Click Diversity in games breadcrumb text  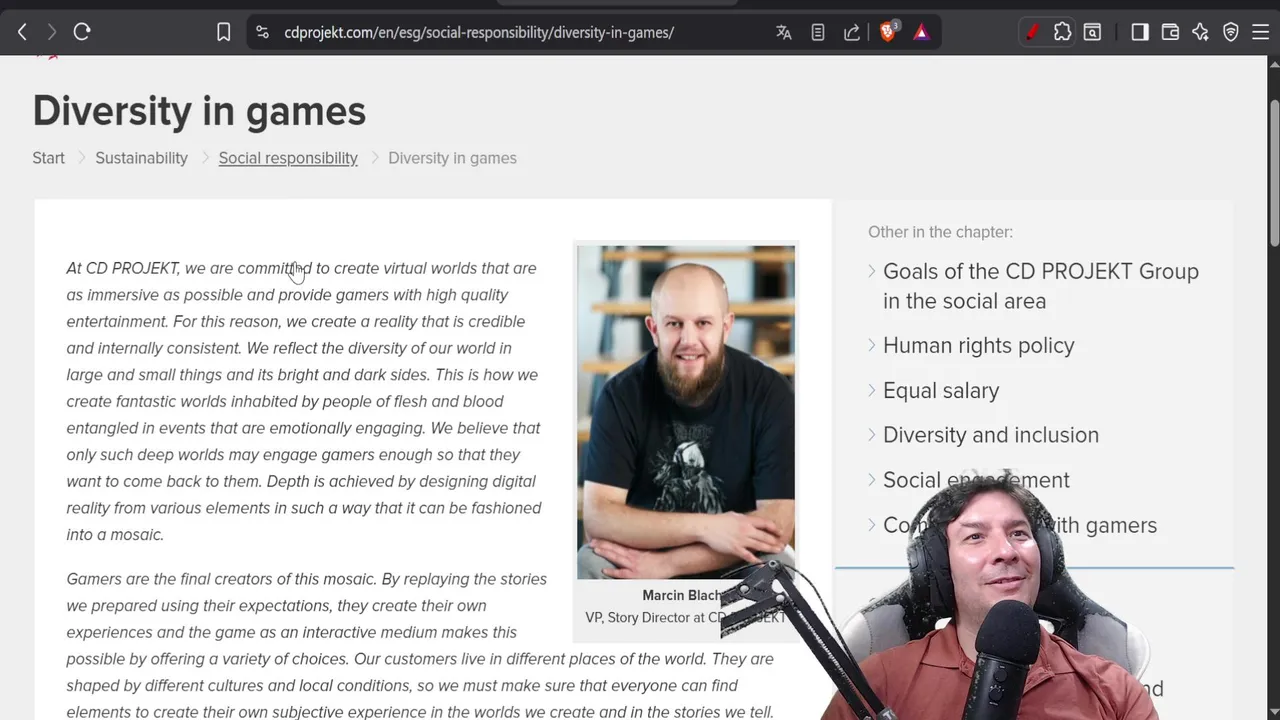tap(452, 158)
